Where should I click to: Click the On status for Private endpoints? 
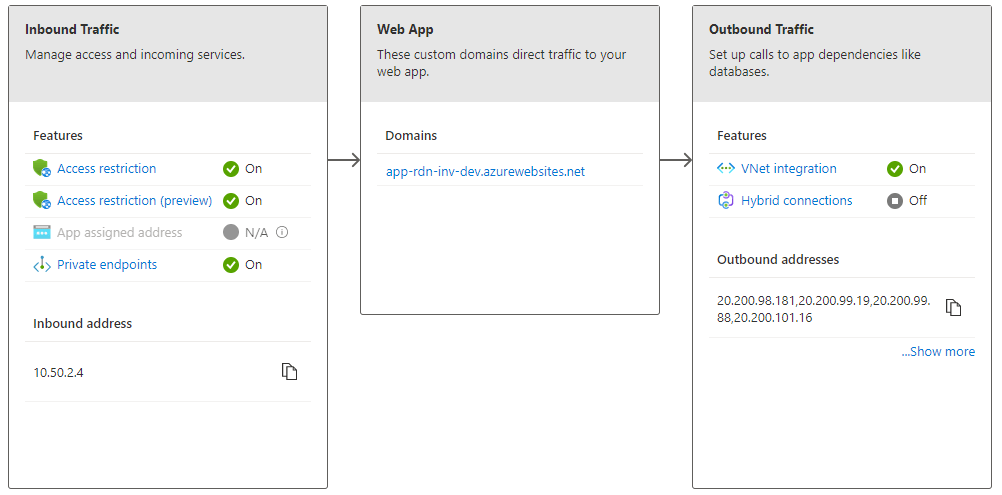[x=243, y=265]
